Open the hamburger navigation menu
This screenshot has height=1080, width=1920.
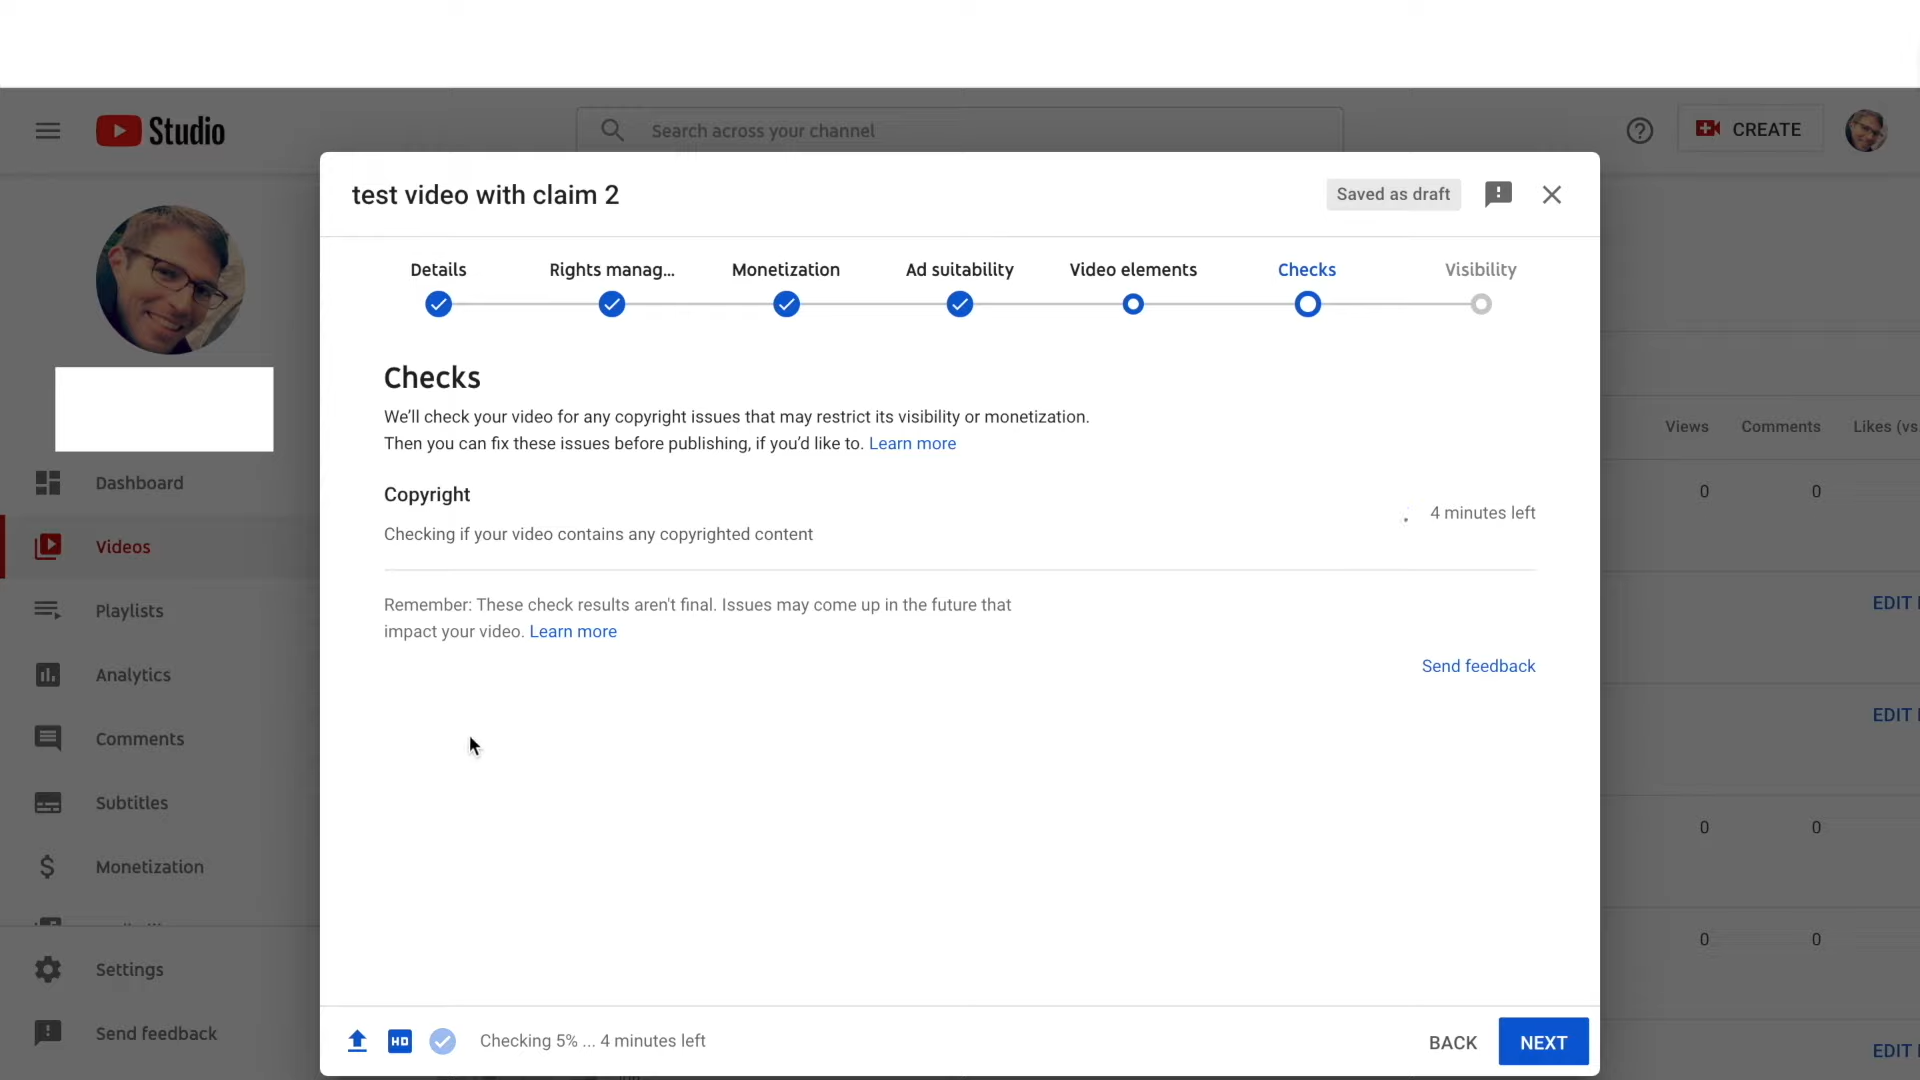tap(48, 131)
